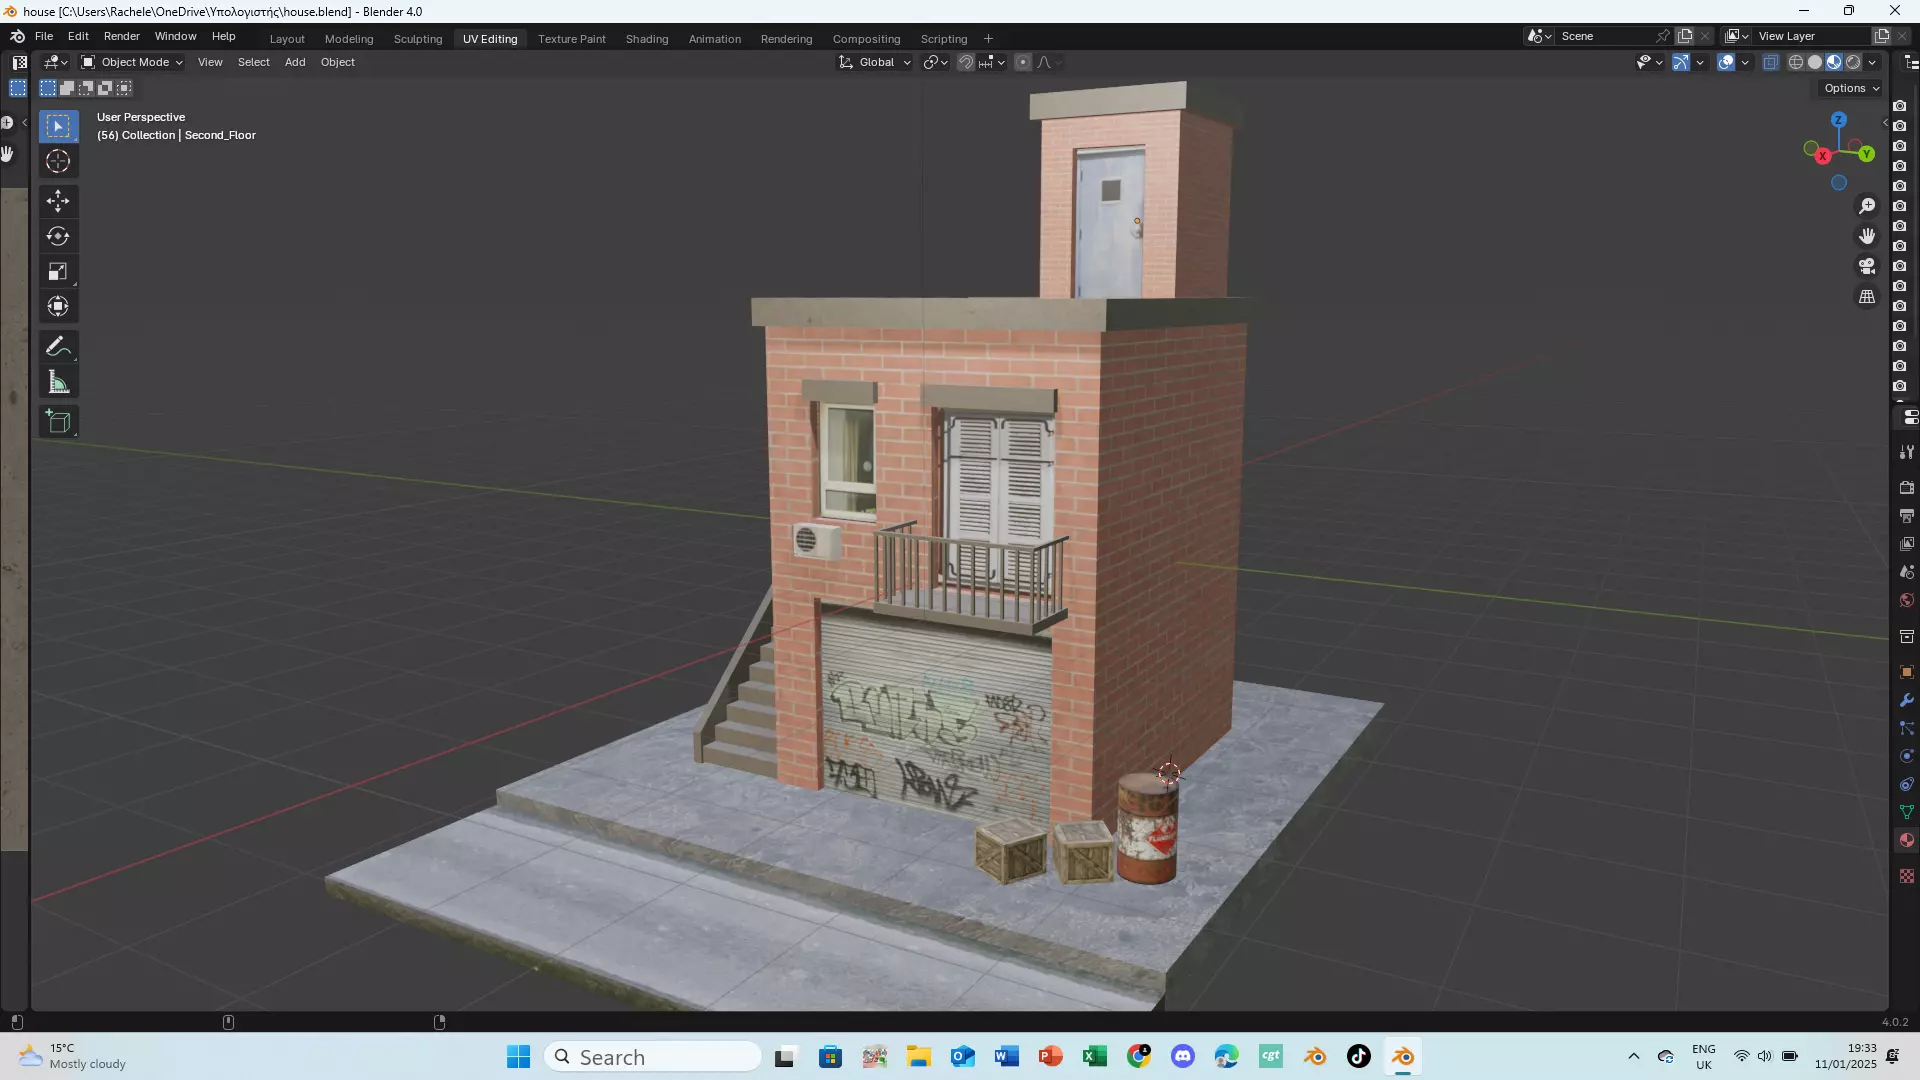The height and width of the screenshot is (1080, 1920).
Task: Set selection mode to Extend
Action: (67, 88)
